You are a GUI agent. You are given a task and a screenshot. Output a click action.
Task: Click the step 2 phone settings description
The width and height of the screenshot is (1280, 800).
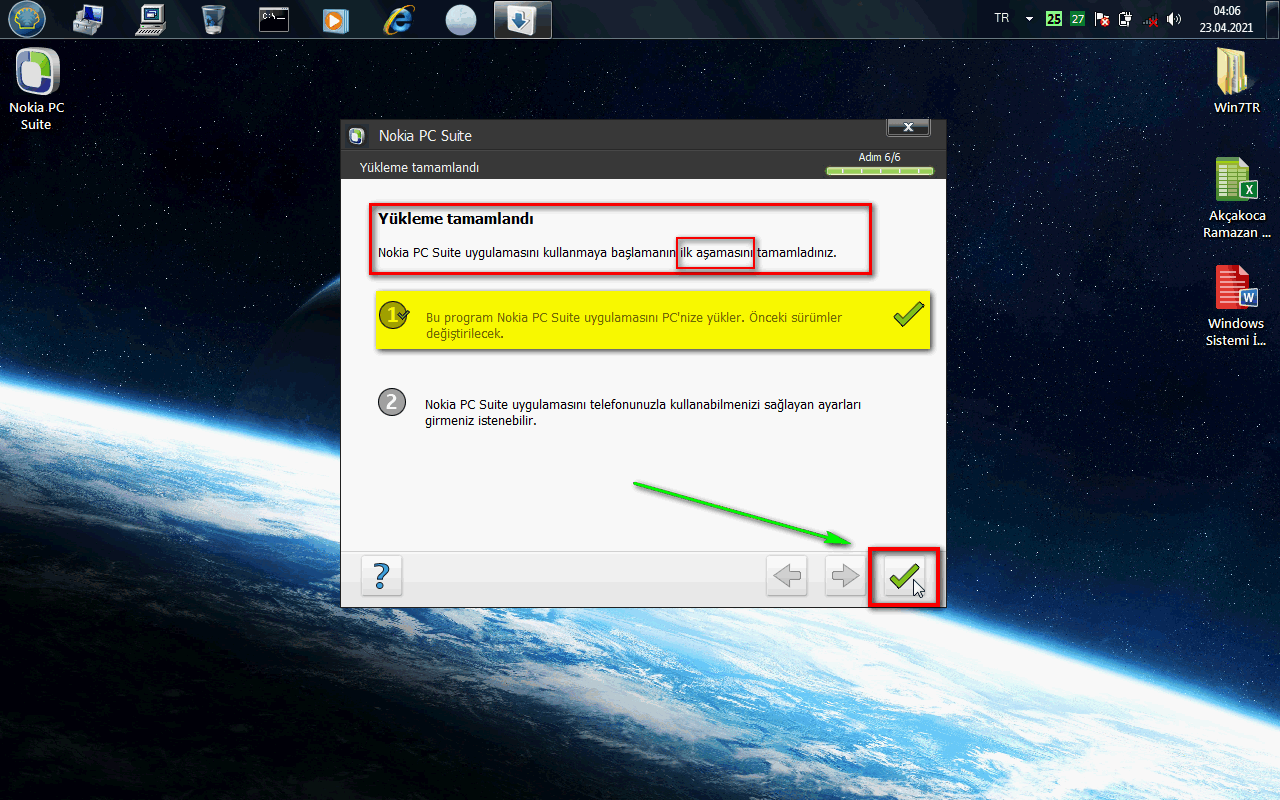(643, 413)
